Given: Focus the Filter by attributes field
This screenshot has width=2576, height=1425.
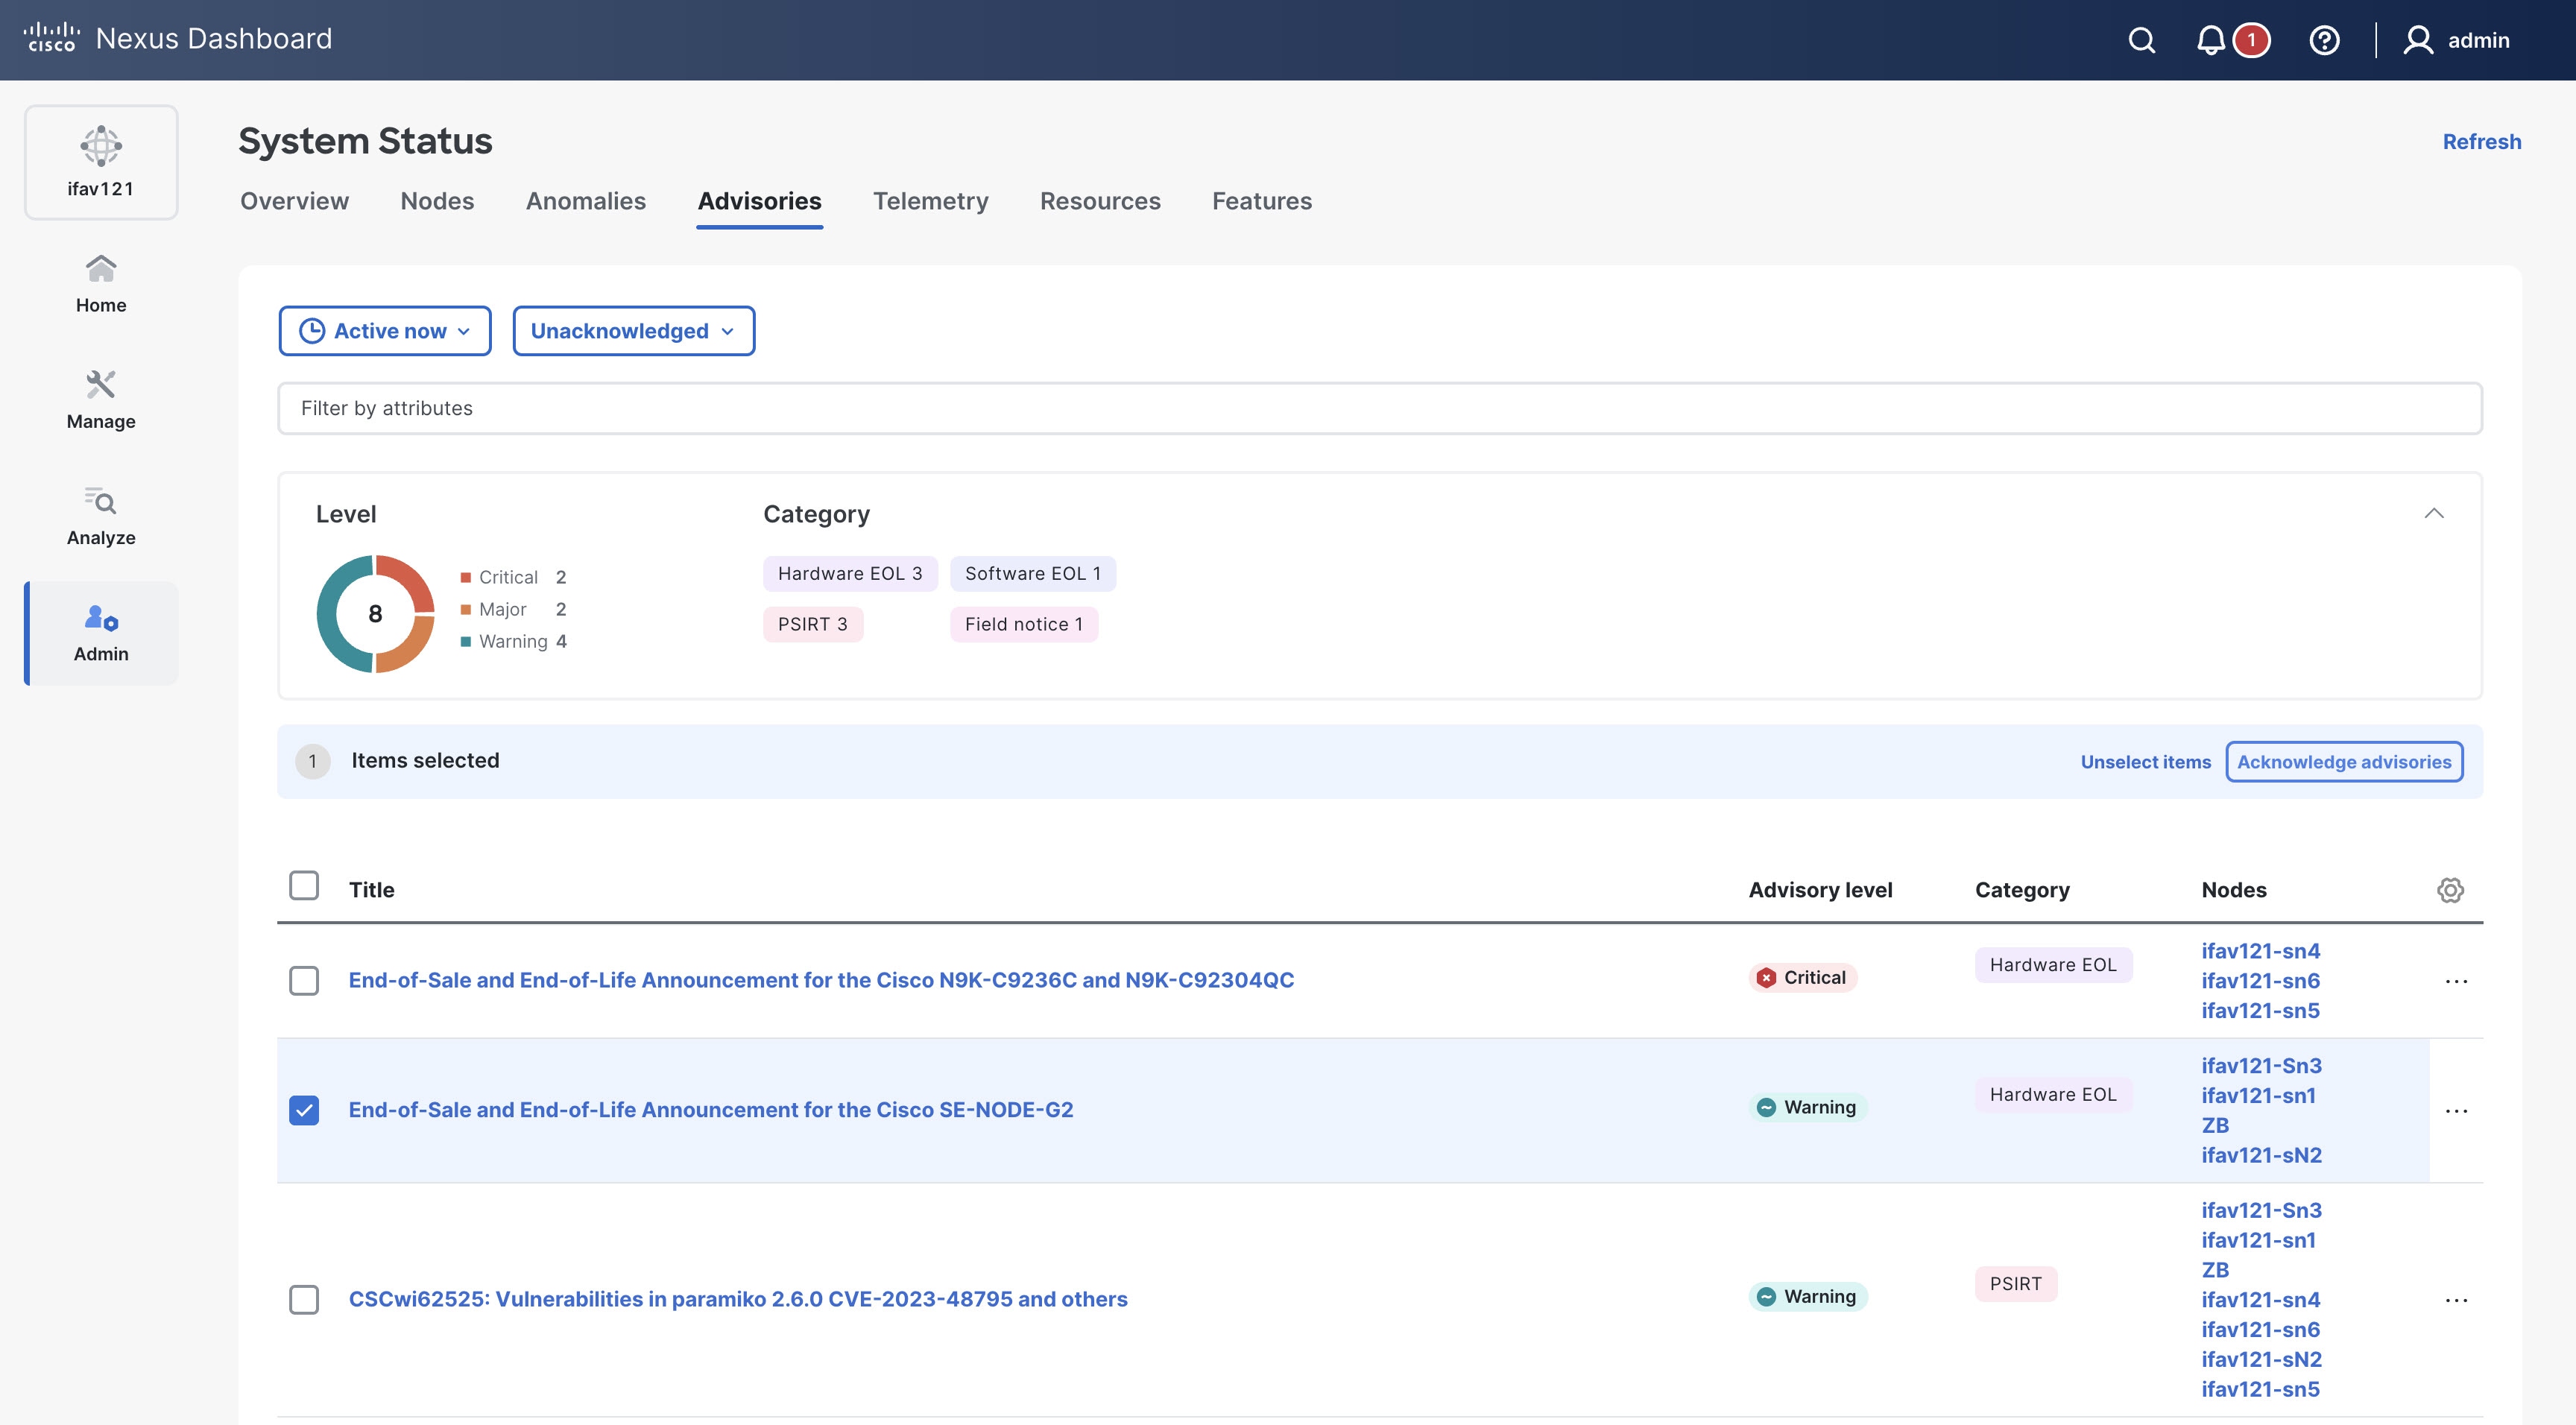Looking at the screenshot, I should click(x=1380, y=408).
